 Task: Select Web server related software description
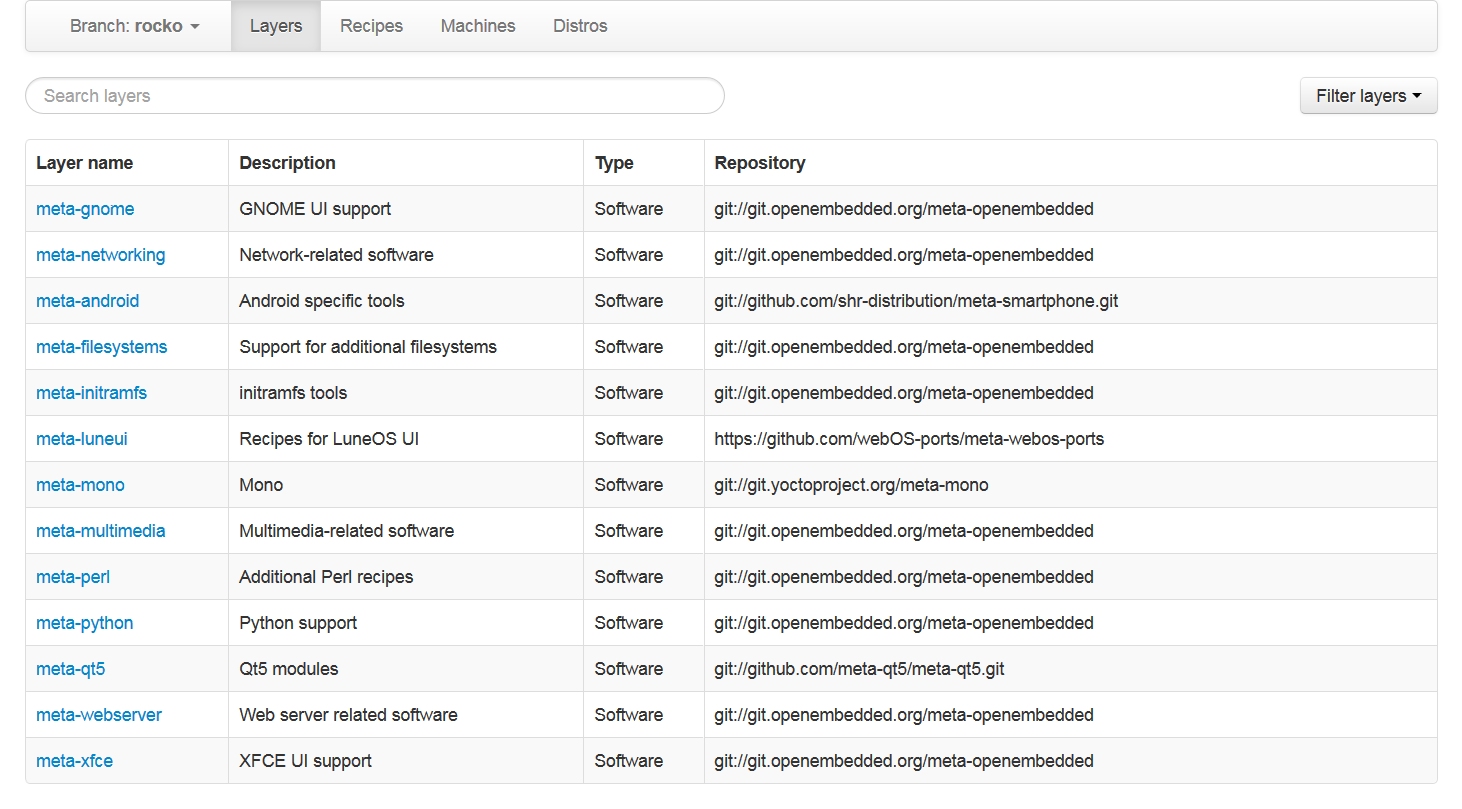349,715
